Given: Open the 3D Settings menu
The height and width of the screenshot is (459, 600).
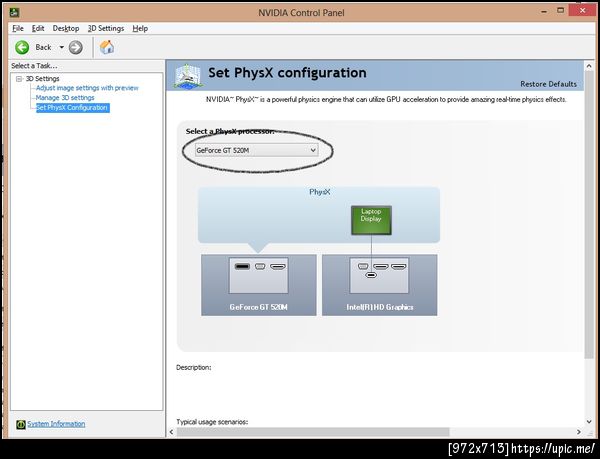Looking at the screenshot, I should [106, 28].
